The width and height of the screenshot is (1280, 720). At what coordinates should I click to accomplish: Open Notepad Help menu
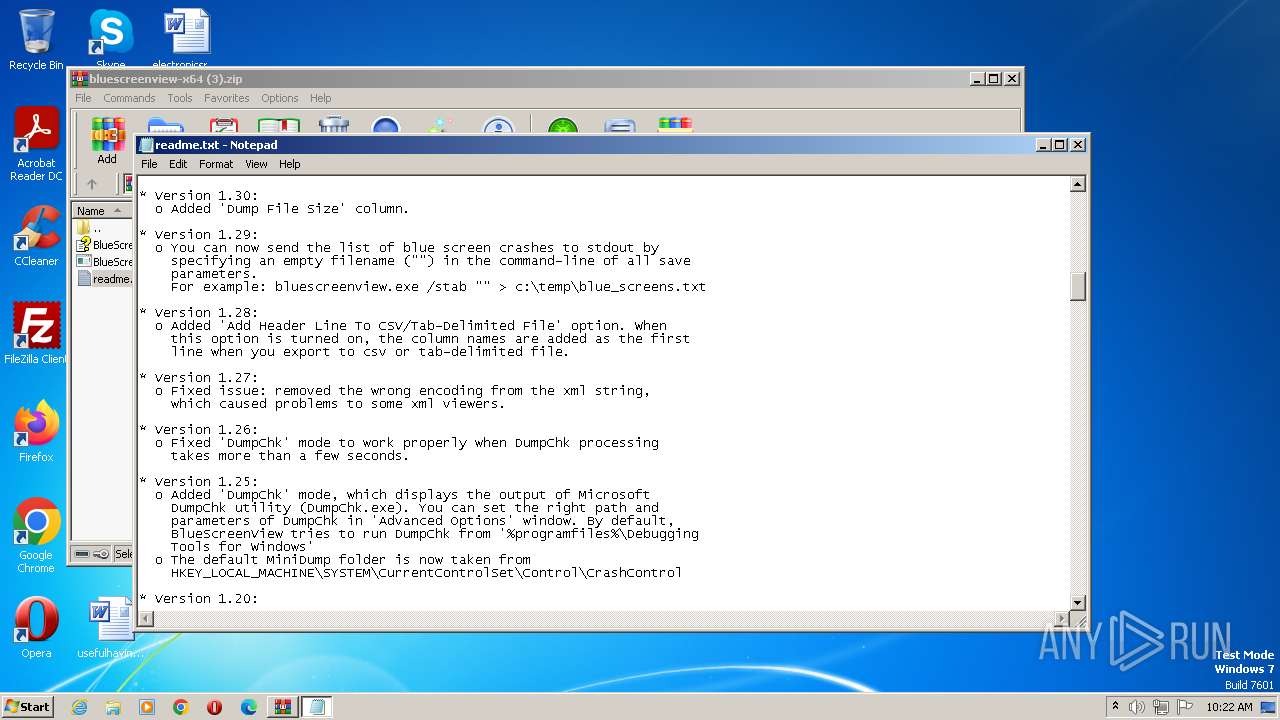click(x=289, y=164)
